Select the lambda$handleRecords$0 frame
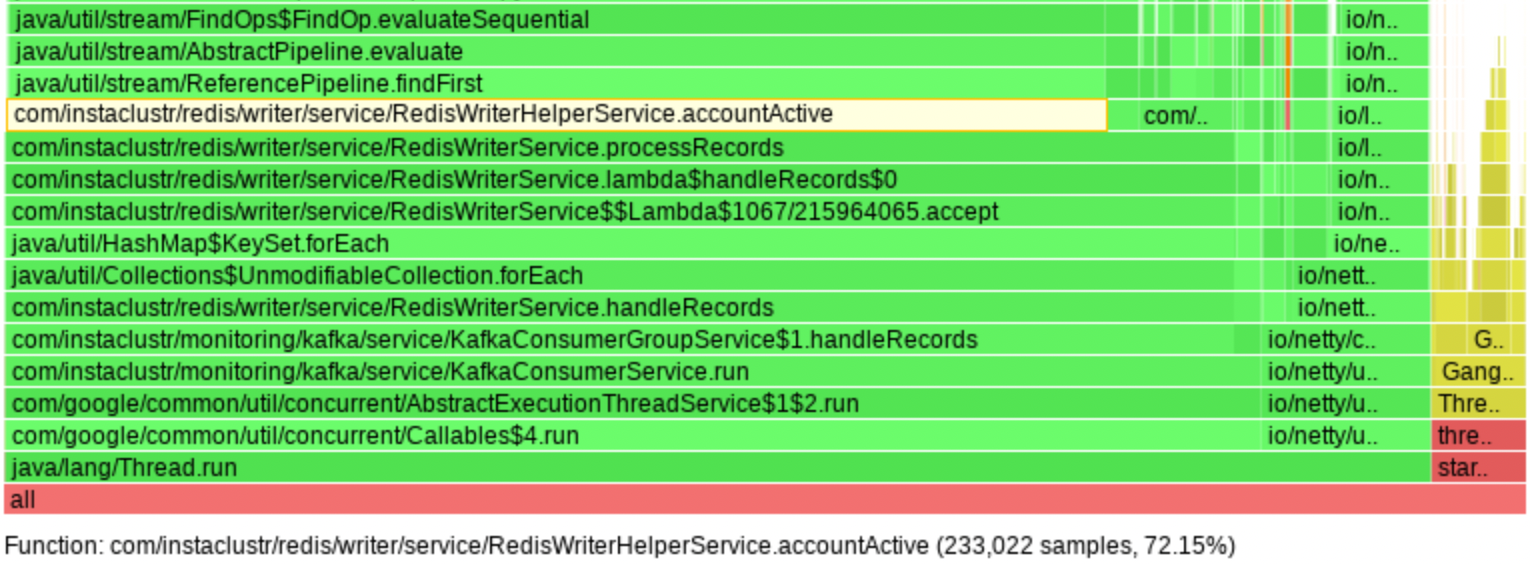1530x564 pixels. coord(666,180)
